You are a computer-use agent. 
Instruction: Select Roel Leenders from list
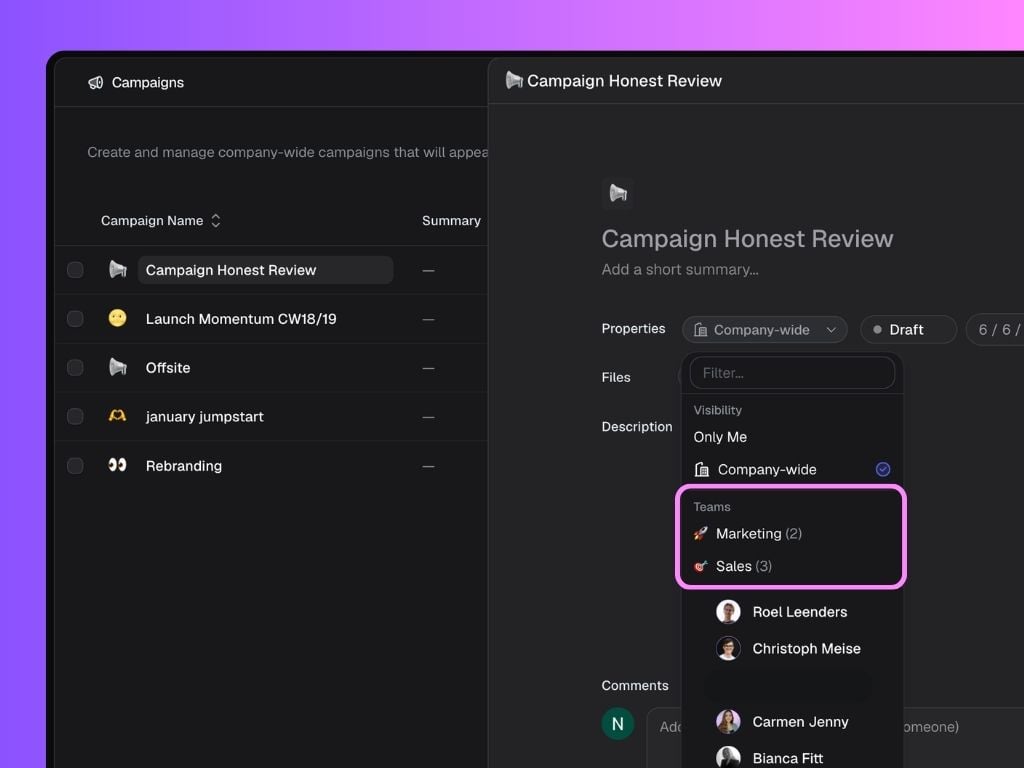coord(800,612)
